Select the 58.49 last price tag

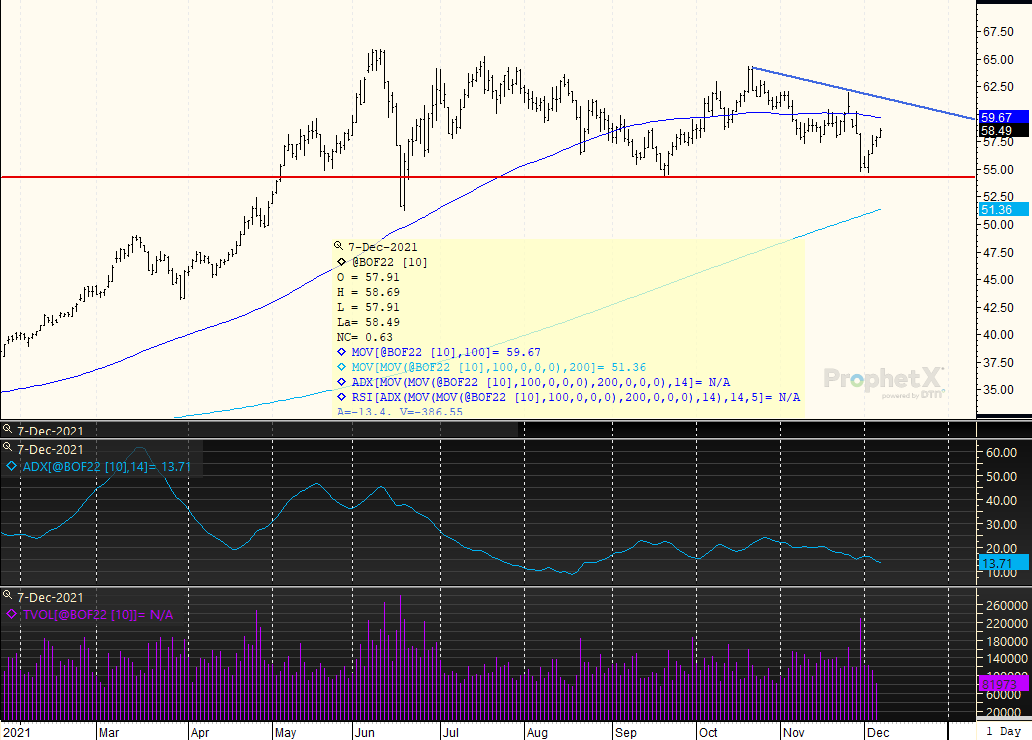point(997,131)
